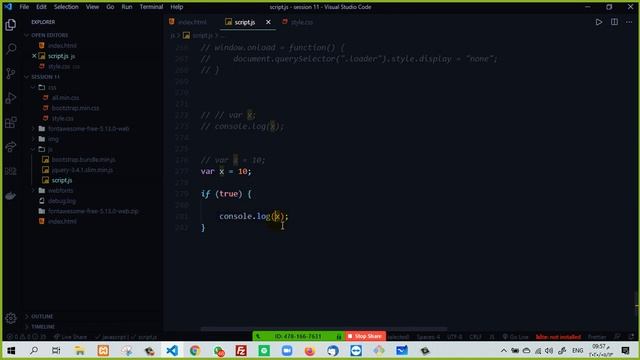Open the Run menu
640x360 pixels.
click(127, 7)
